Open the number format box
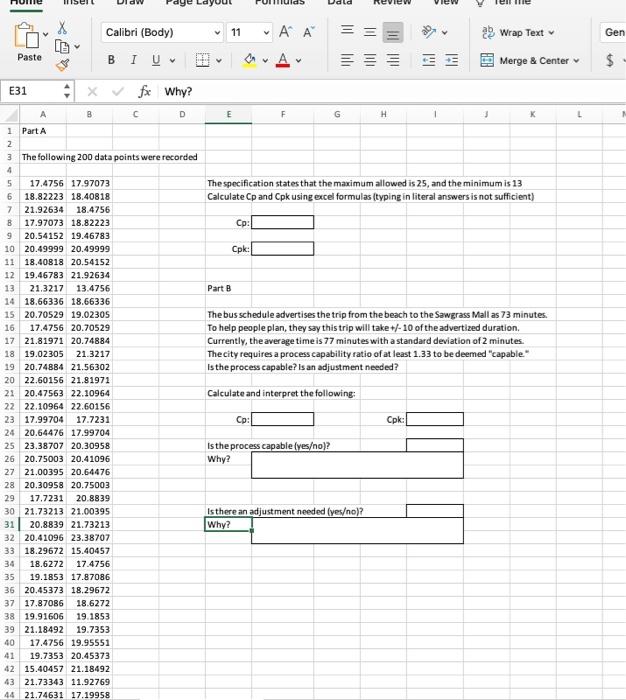Image resolution: width=626 pixels, height=700 pixels. click(x=613, y=33)
